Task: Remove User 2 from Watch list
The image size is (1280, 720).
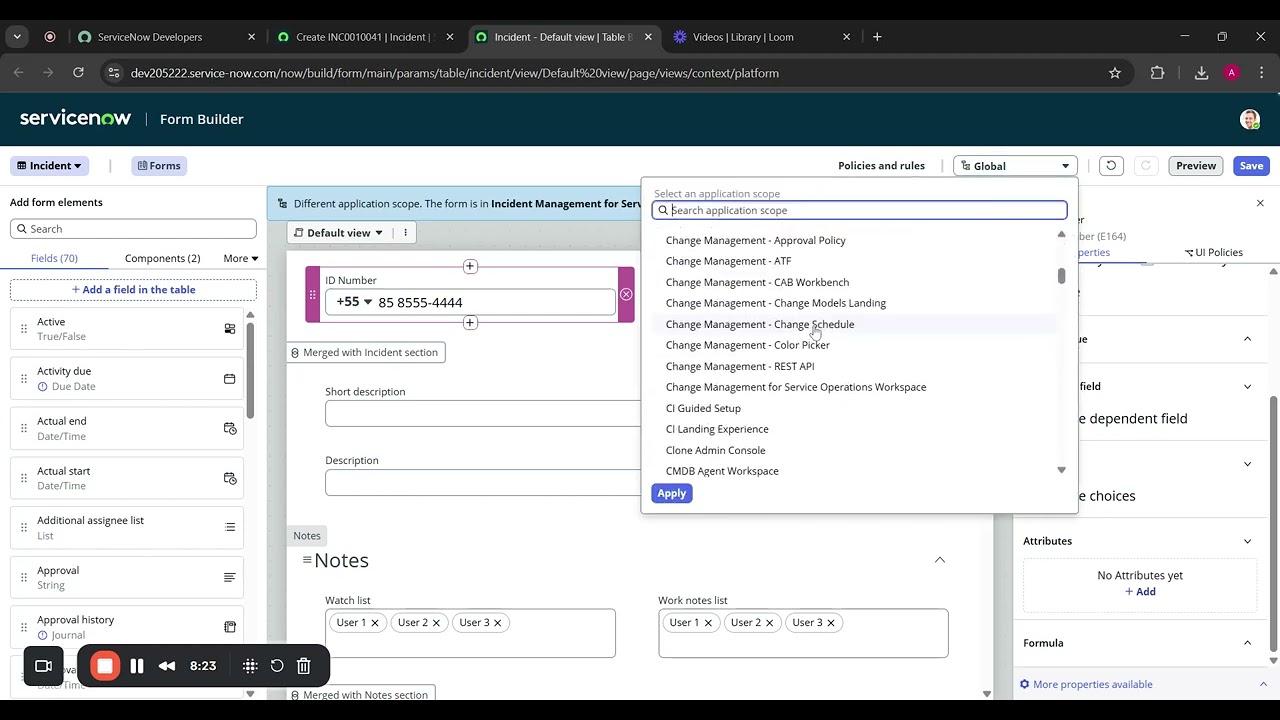Action: pyautogui.click(x=436, y=623)
